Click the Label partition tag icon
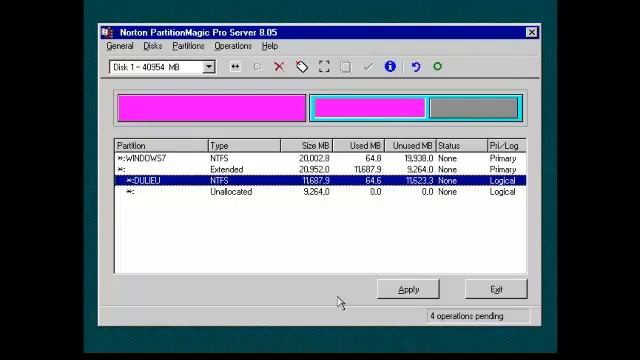Viewport: 640px width, 360px height. click(302, 67)
